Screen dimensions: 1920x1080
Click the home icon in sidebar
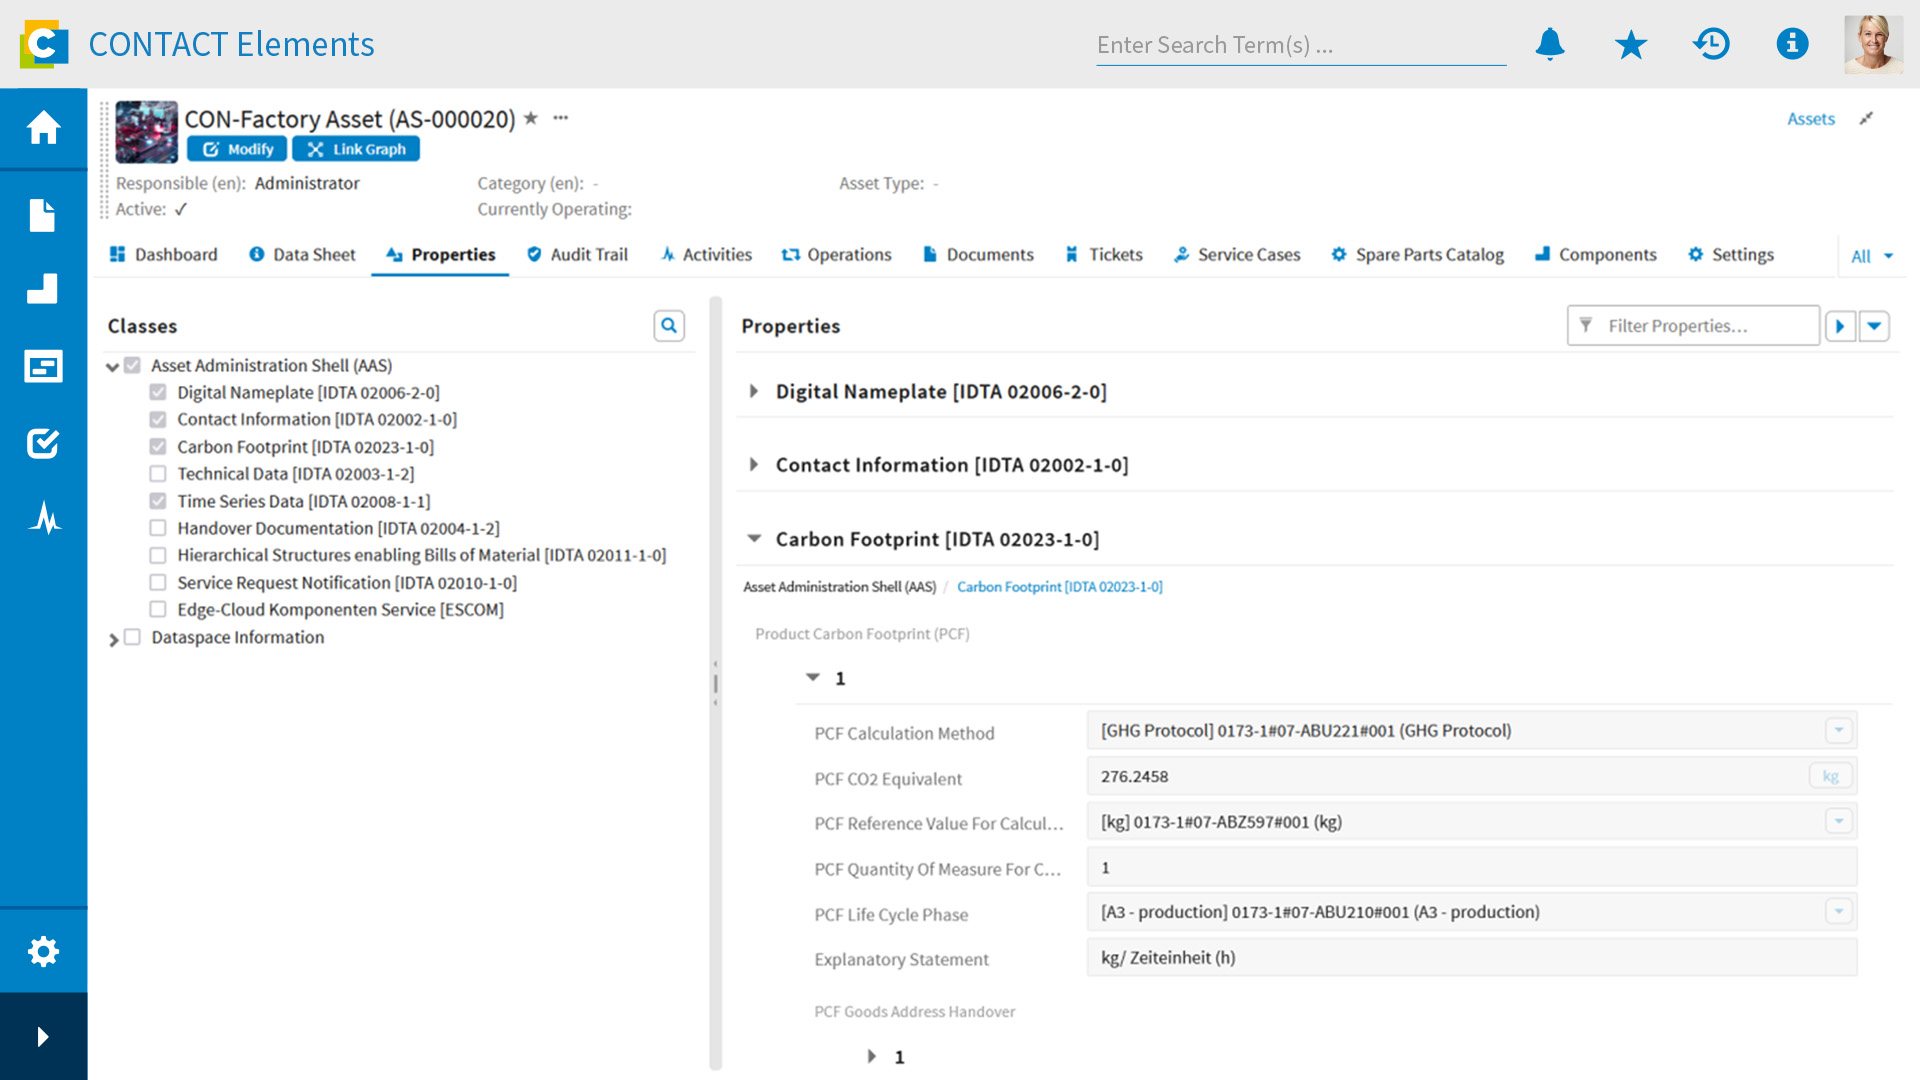(43, 128)
